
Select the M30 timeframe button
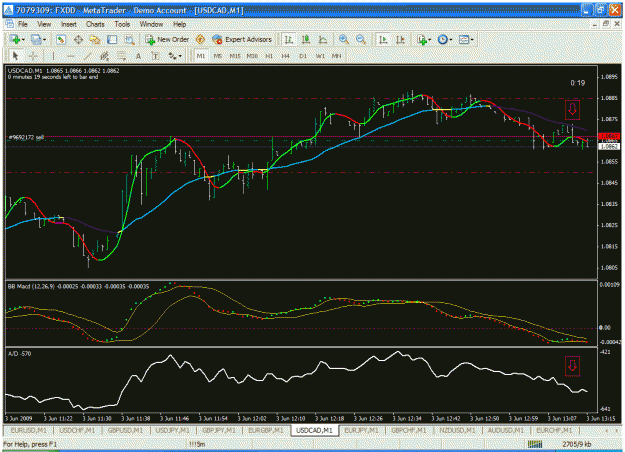point(252,56)
